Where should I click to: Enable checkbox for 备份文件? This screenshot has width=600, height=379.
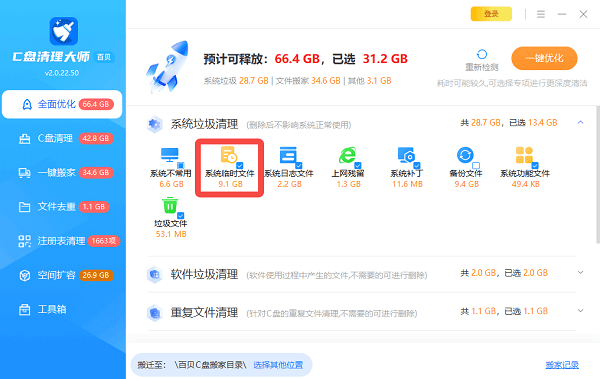pos(476,165)
